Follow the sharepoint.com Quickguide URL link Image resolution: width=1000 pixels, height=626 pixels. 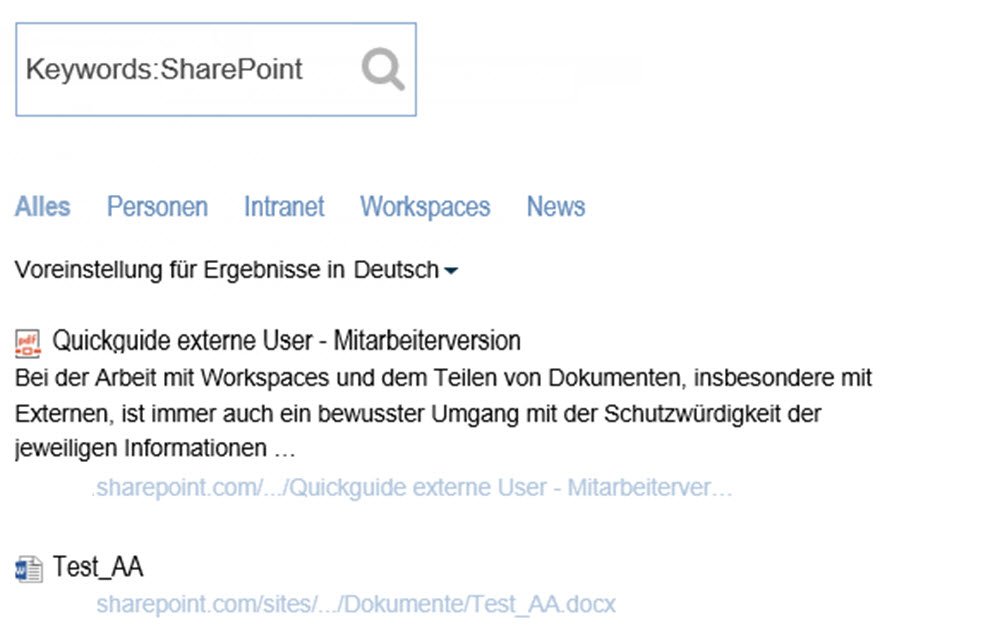[413, 488]
